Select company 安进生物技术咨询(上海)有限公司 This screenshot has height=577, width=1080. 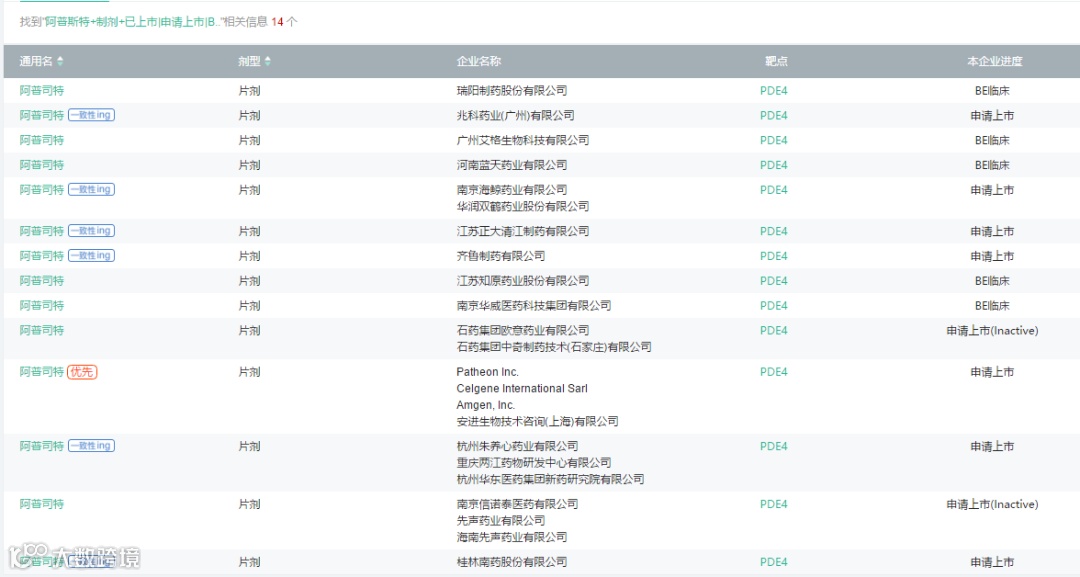[537, 421]
